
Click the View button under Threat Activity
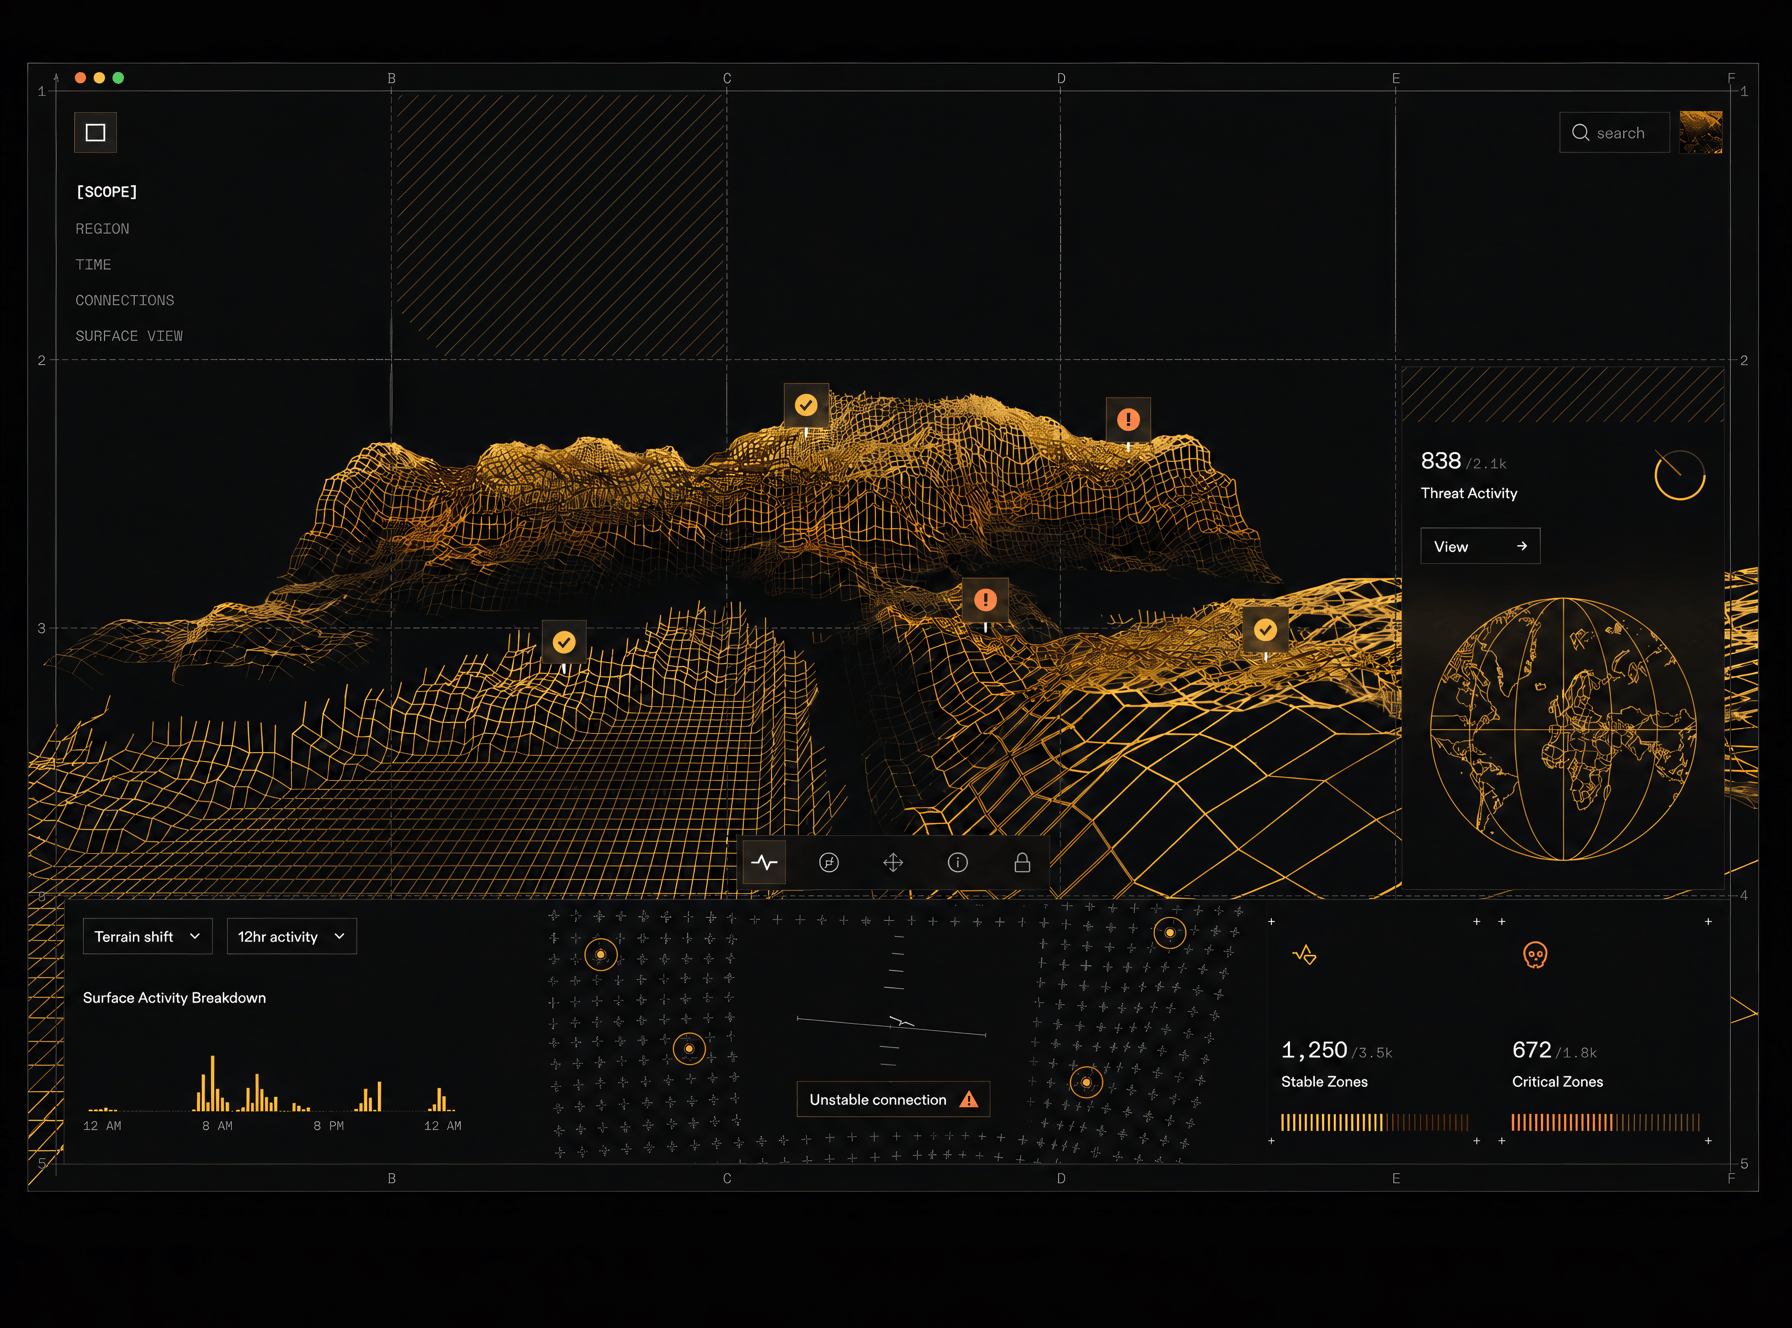click(1480, 546)
